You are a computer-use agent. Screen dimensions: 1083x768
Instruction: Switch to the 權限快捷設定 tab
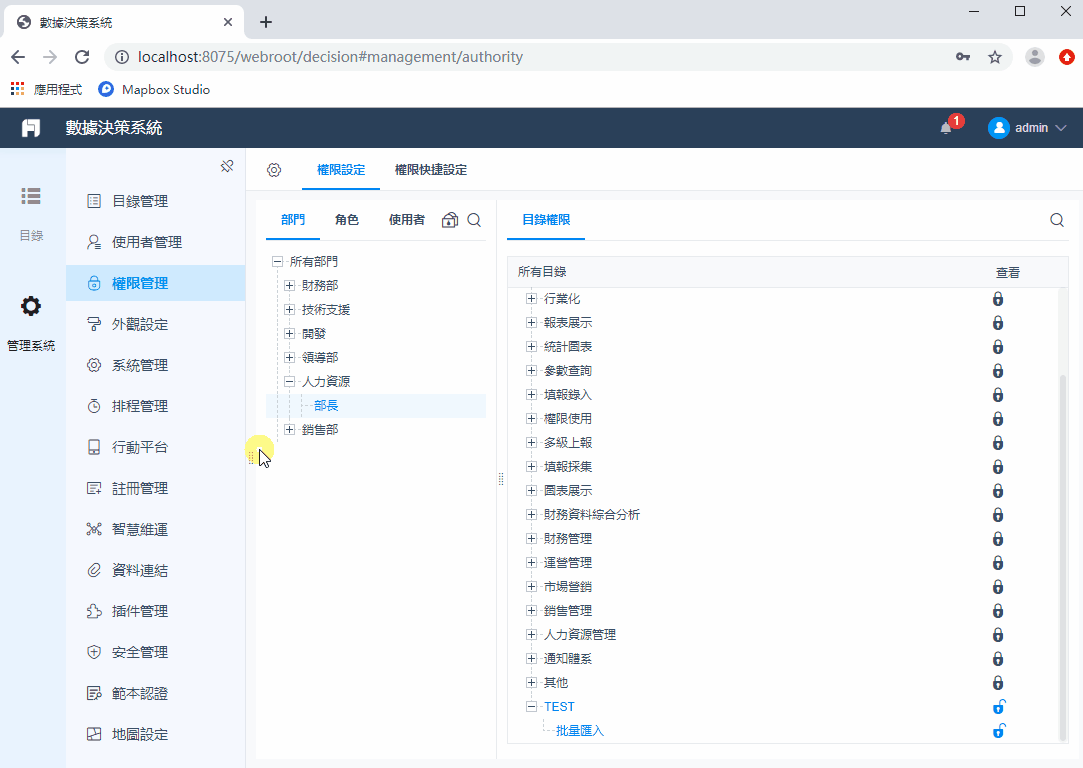pos(430,170)
